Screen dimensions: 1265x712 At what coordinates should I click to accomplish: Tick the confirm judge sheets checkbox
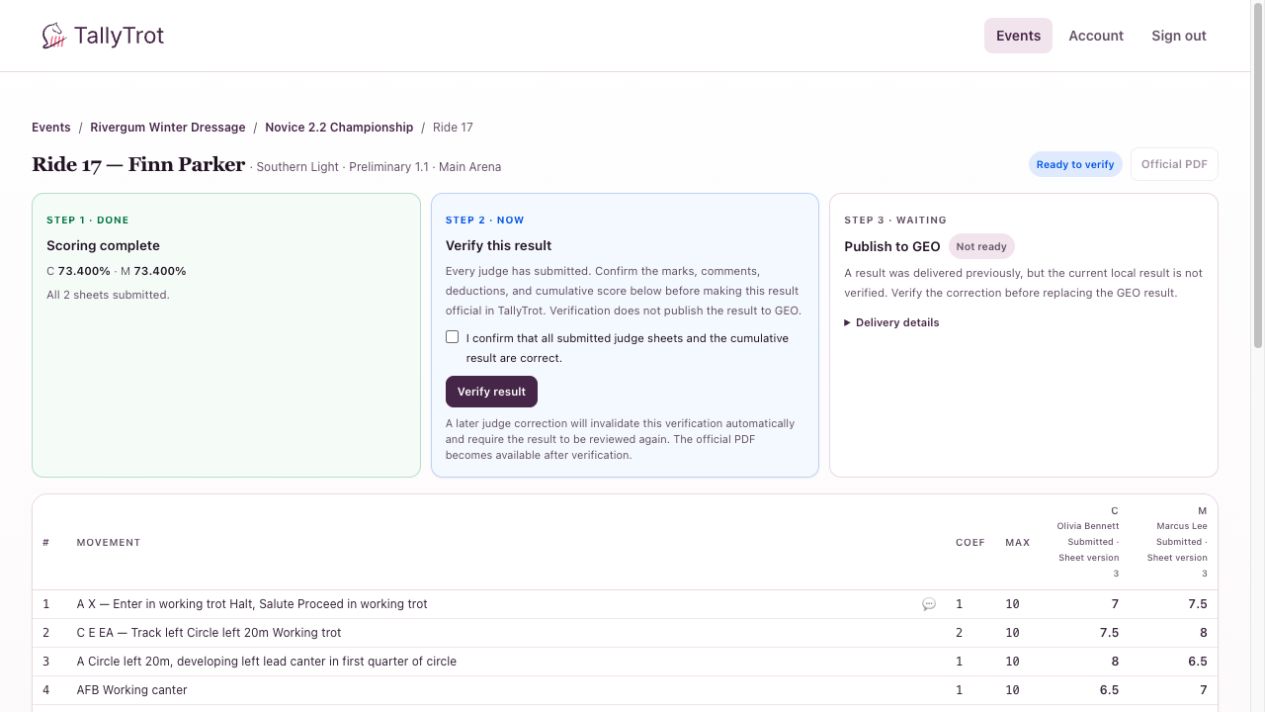[452, 337]
